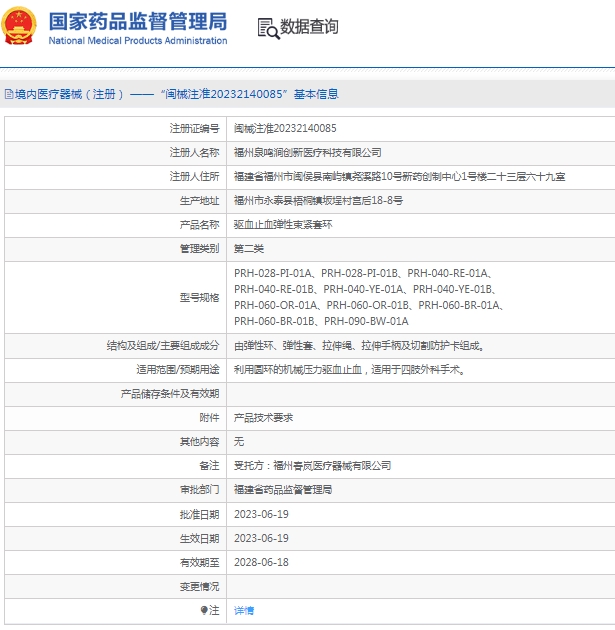Click model PRH-060-OR-01A in specifications

tap(276, 305)
